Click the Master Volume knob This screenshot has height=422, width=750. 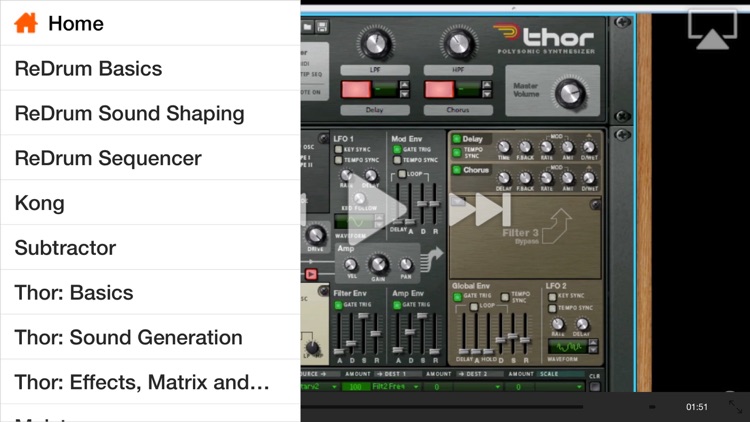tap(570, 92)
